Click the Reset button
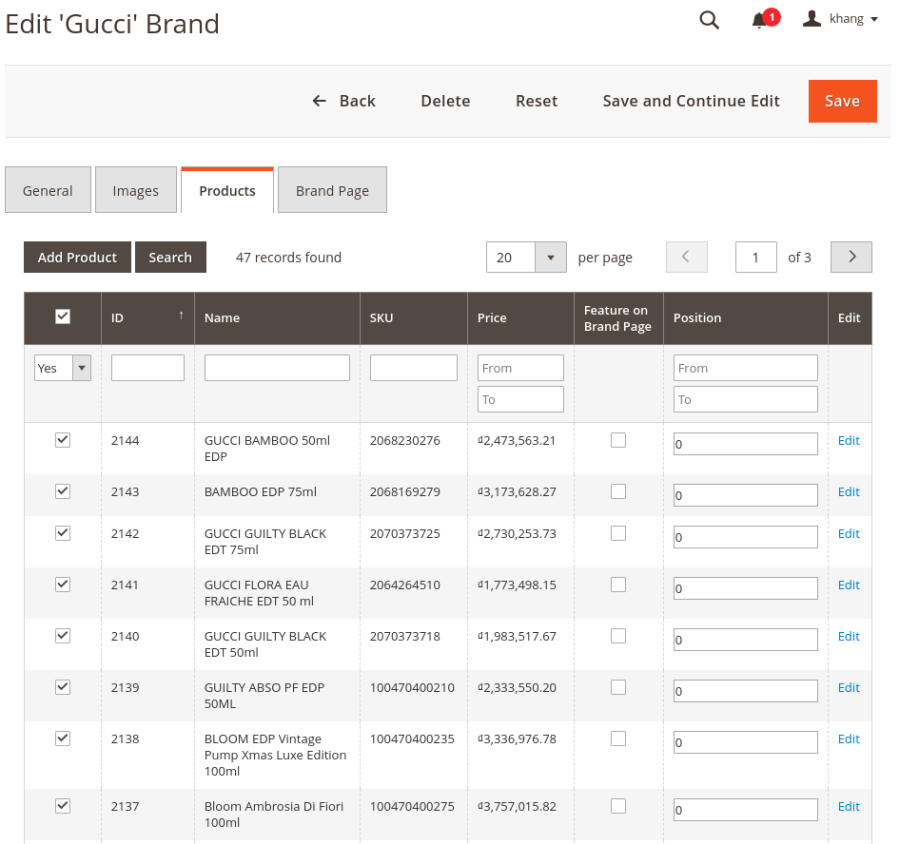The image size is (900, 844). click(x=537, y=101)
